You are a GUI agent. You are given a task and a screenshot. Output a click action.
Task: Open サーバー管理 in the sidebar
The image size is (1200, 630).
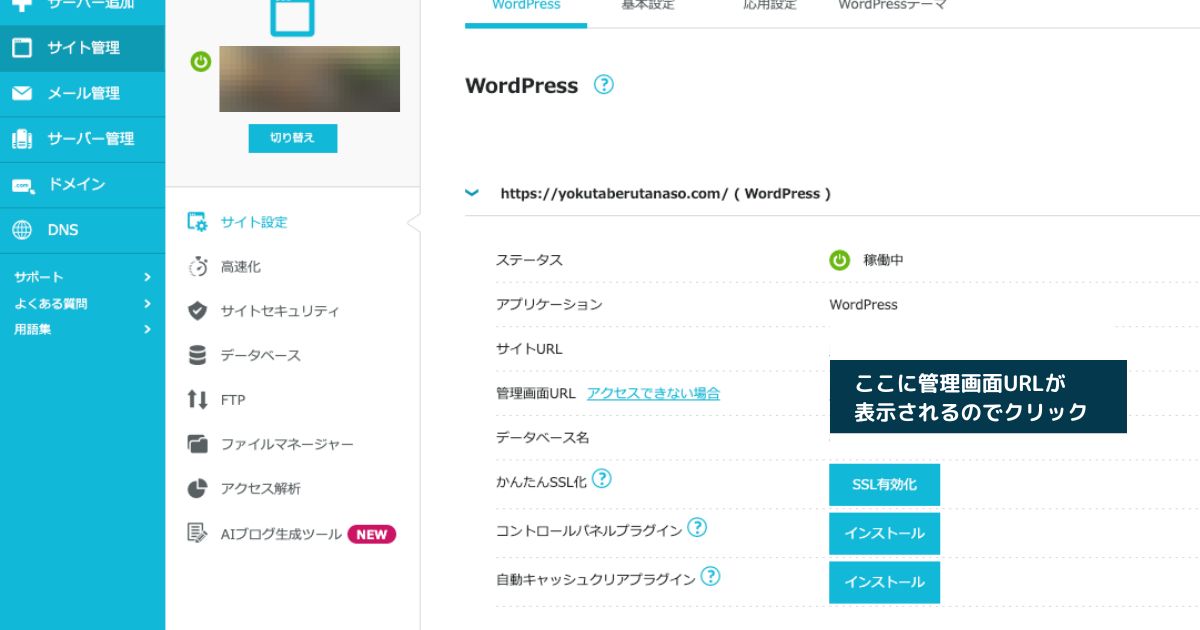82,139
